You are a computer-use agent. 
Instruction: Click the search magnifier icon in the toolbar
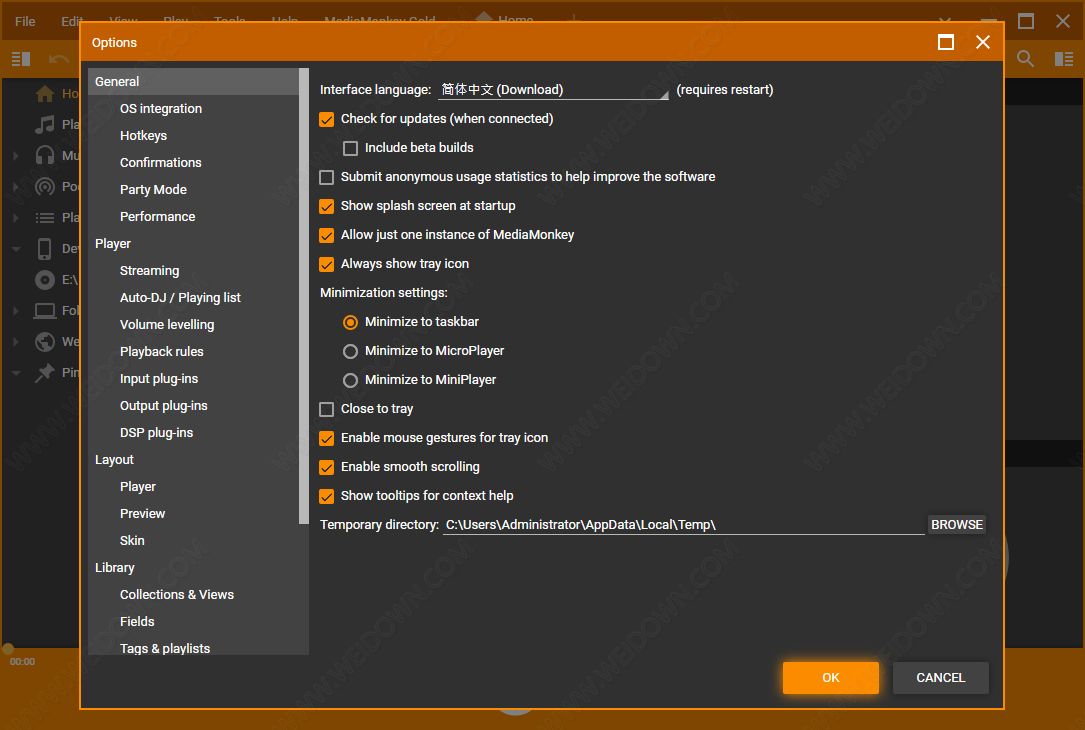[x=1025, y=59]
